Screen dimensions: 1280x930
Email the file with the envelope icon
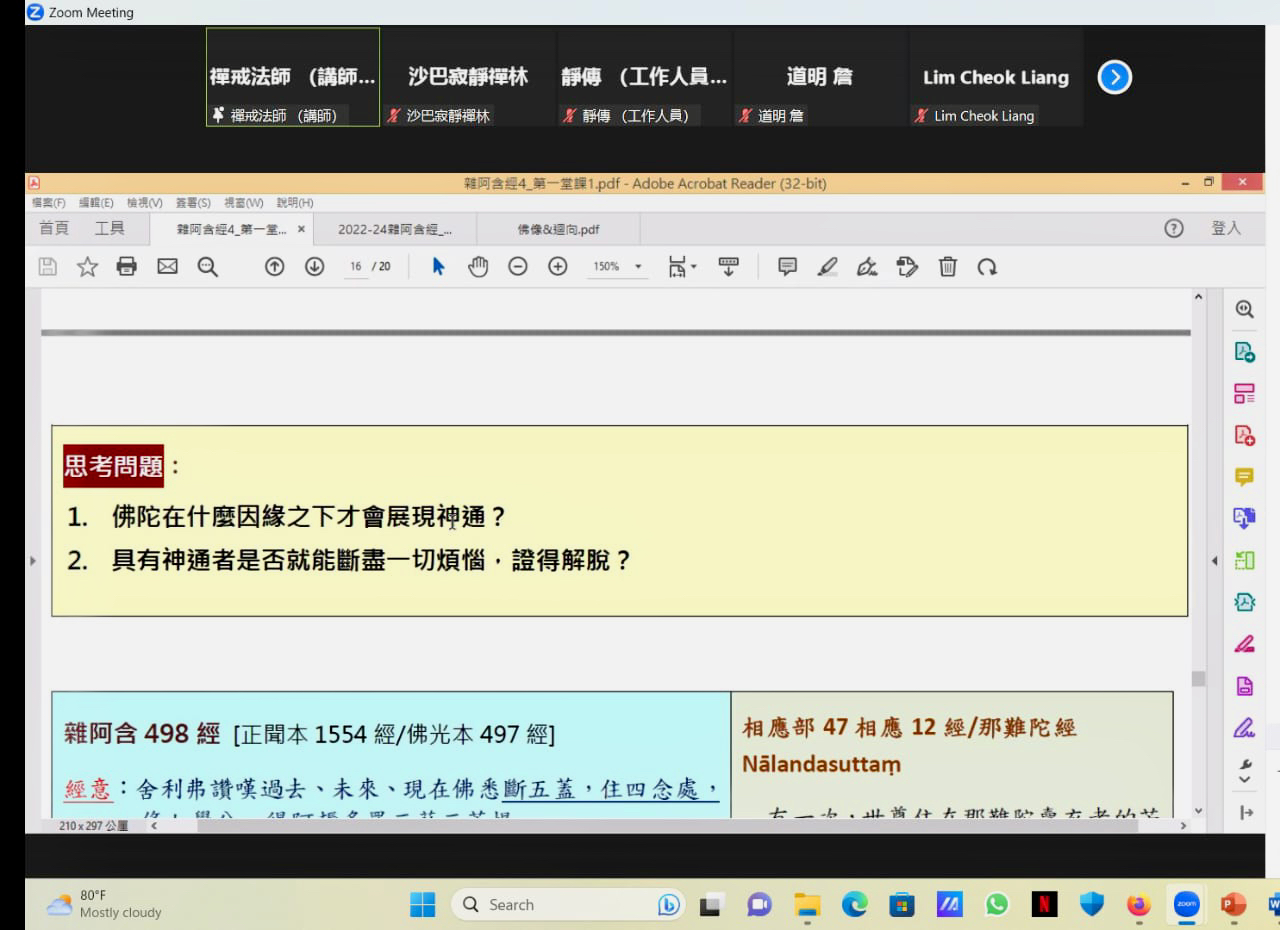[167, 267]
